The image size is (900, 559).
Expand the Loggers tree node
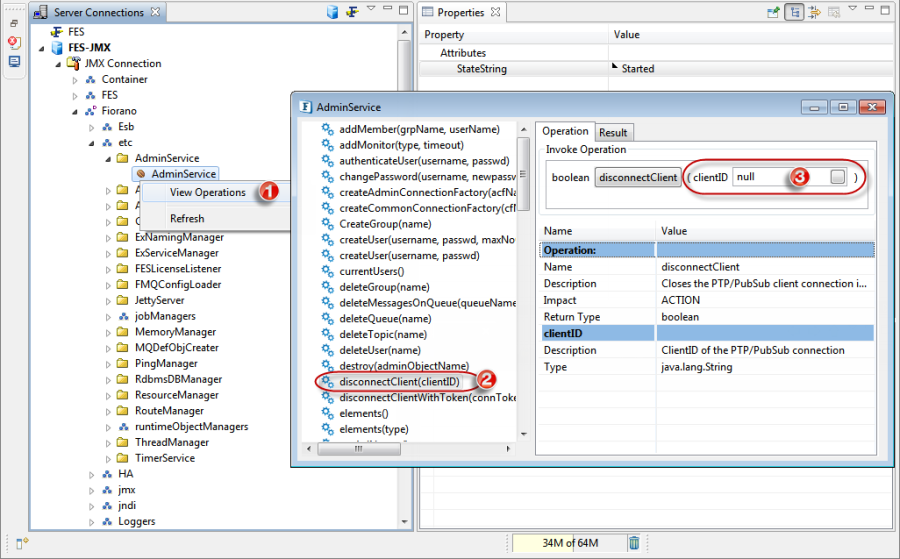click(x=91, y=521)
